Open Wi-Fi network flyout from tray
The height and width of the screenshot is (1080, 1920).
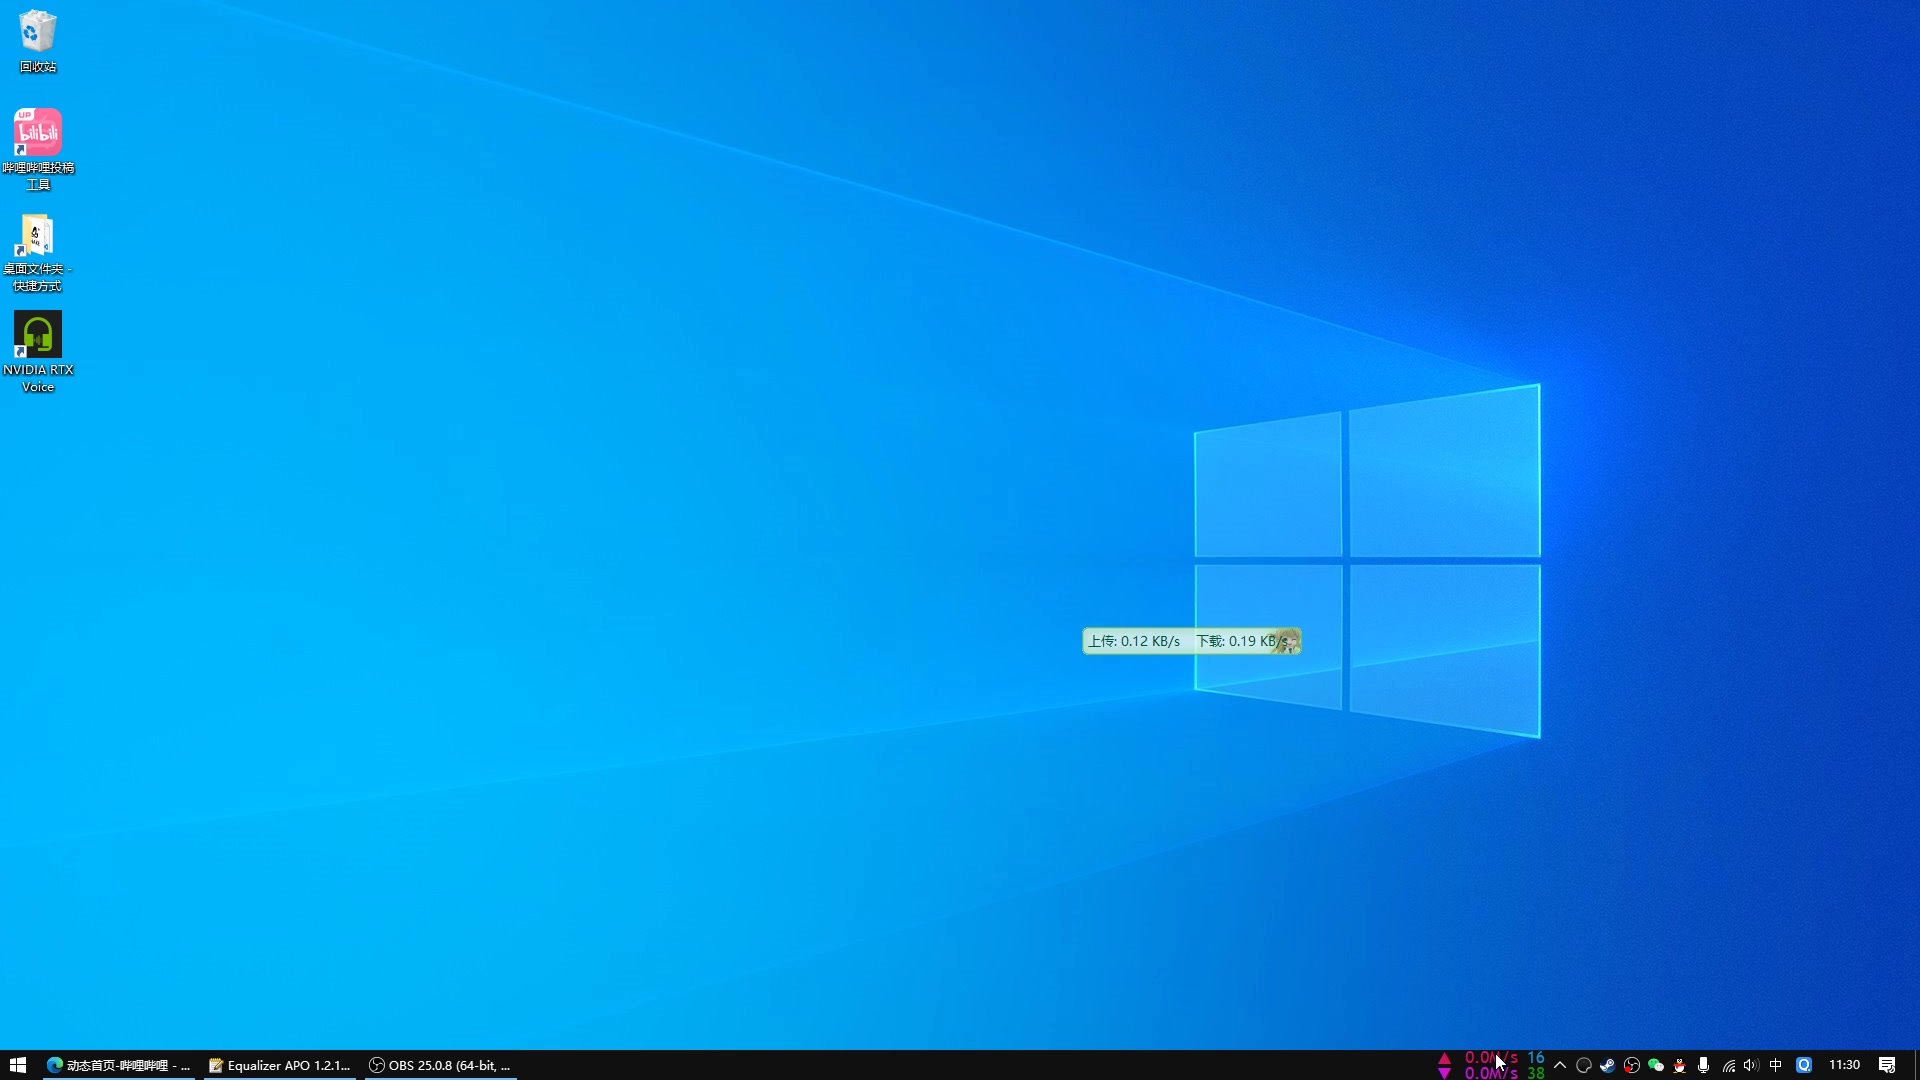point(1728,1066)
